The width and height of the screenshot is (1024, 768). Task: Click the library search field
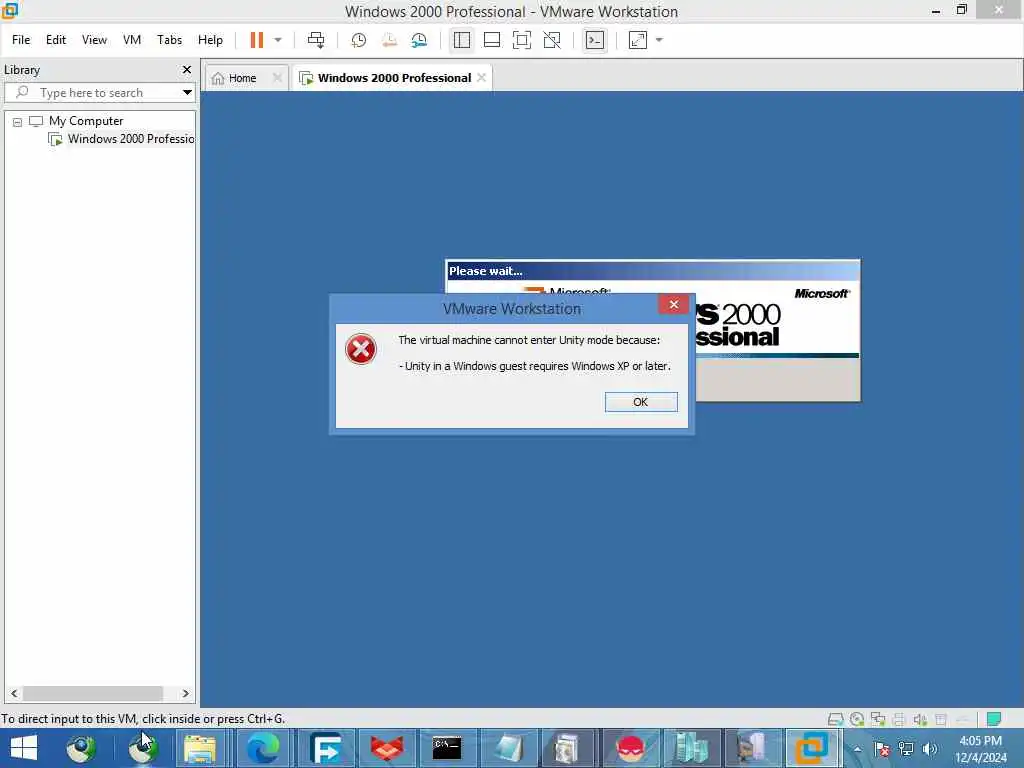coord(99,92)
